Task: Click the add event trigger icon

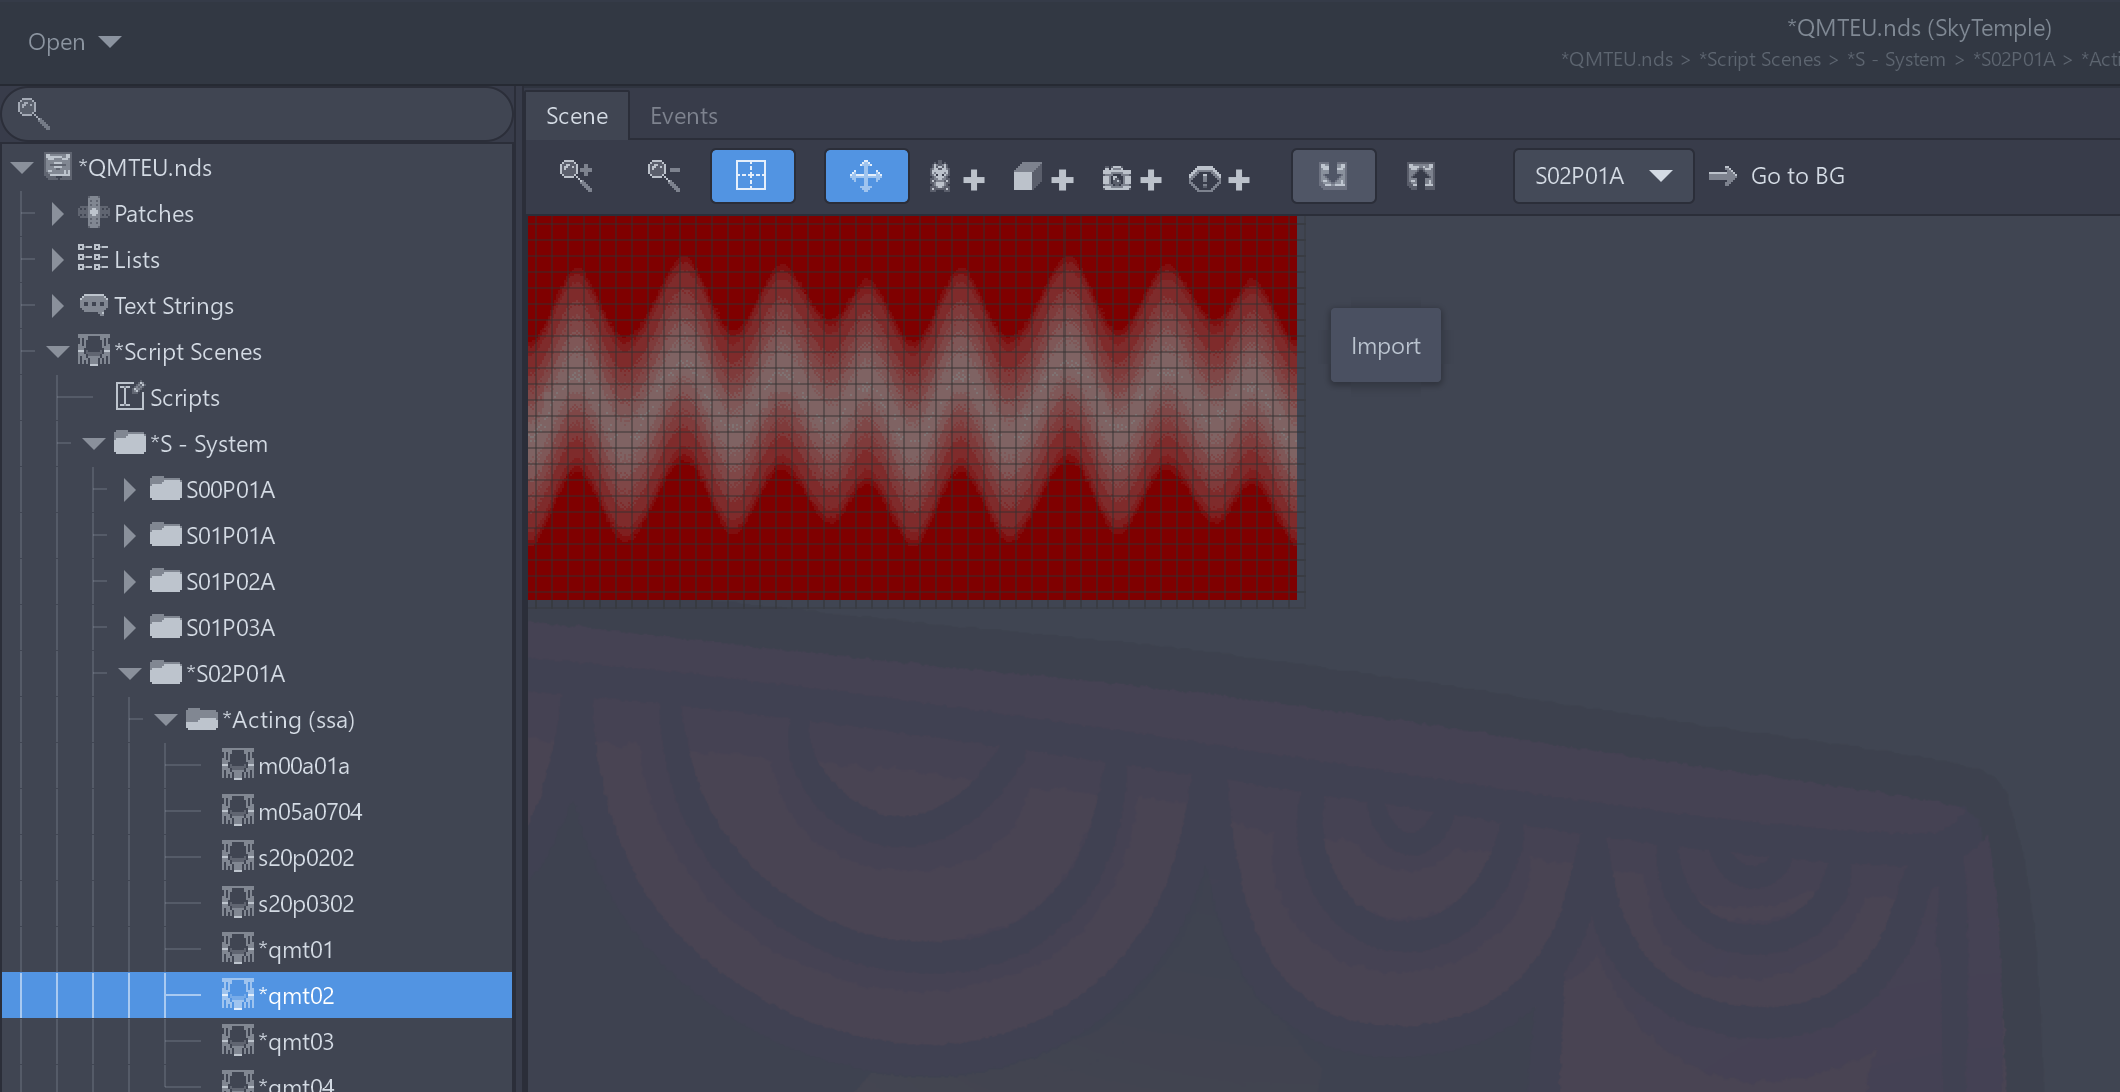Action: coord(1219,178)
